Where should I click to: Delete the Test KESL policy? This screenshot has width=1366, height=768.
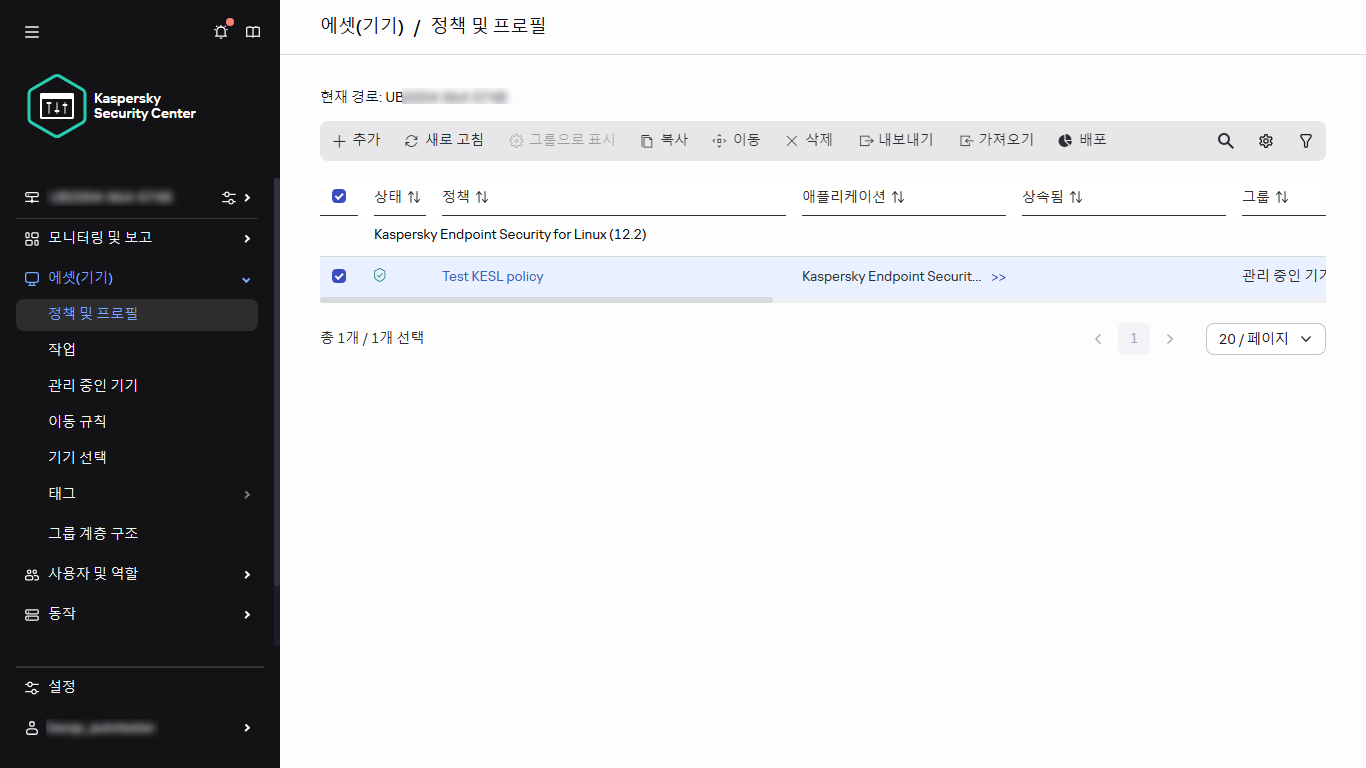(x=808, y=140)
